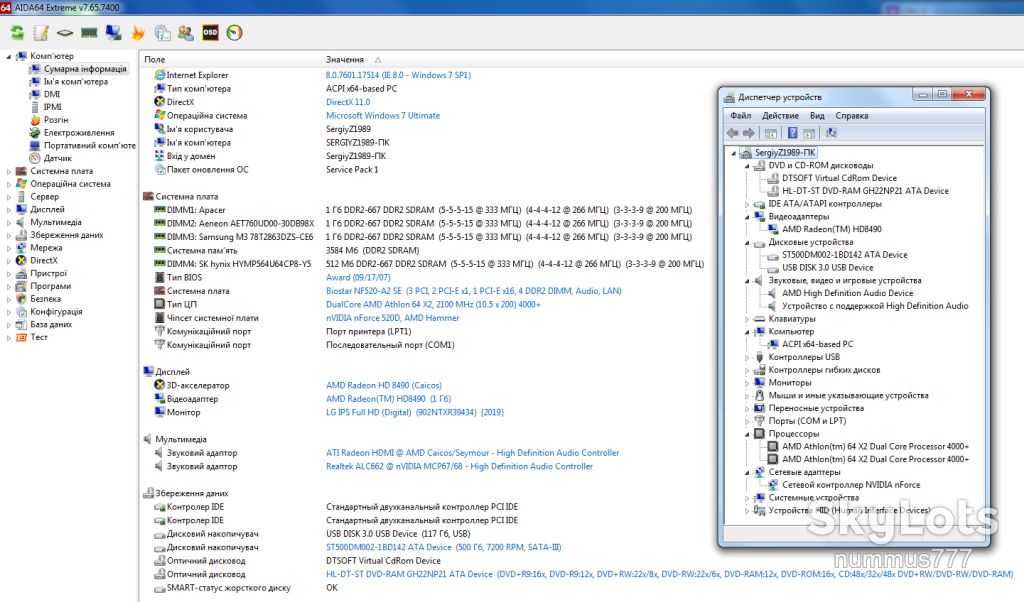Click the scan for hardware changes icon
This screenshot has height=602, width=1024.
(831, 133)
